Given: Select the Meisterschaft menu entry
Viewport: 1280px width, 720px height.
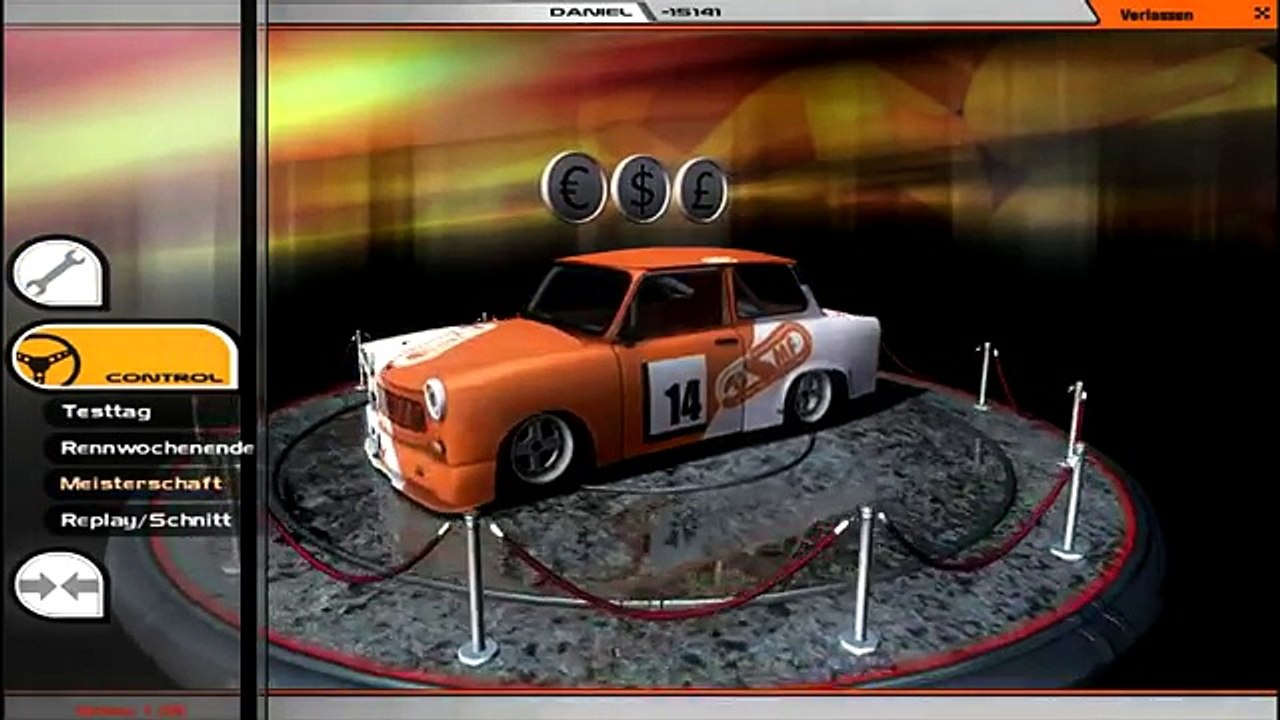Looking at the screenshot, I should 141,483.
